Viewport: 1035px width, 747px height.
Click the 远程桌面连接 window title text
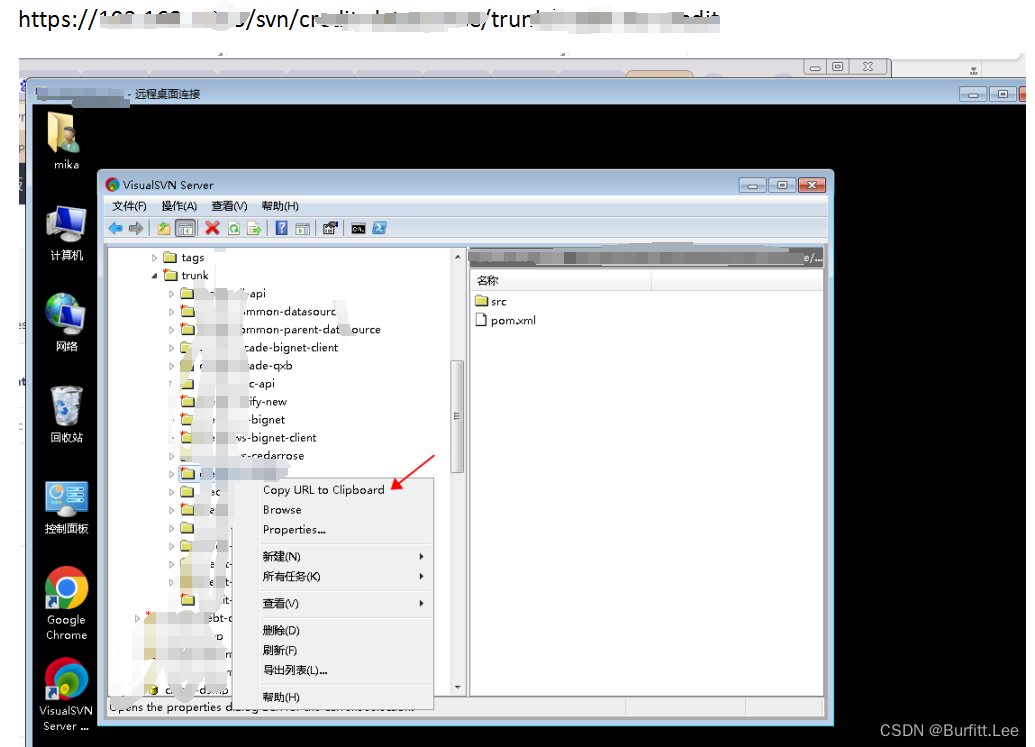click(167, 94)
